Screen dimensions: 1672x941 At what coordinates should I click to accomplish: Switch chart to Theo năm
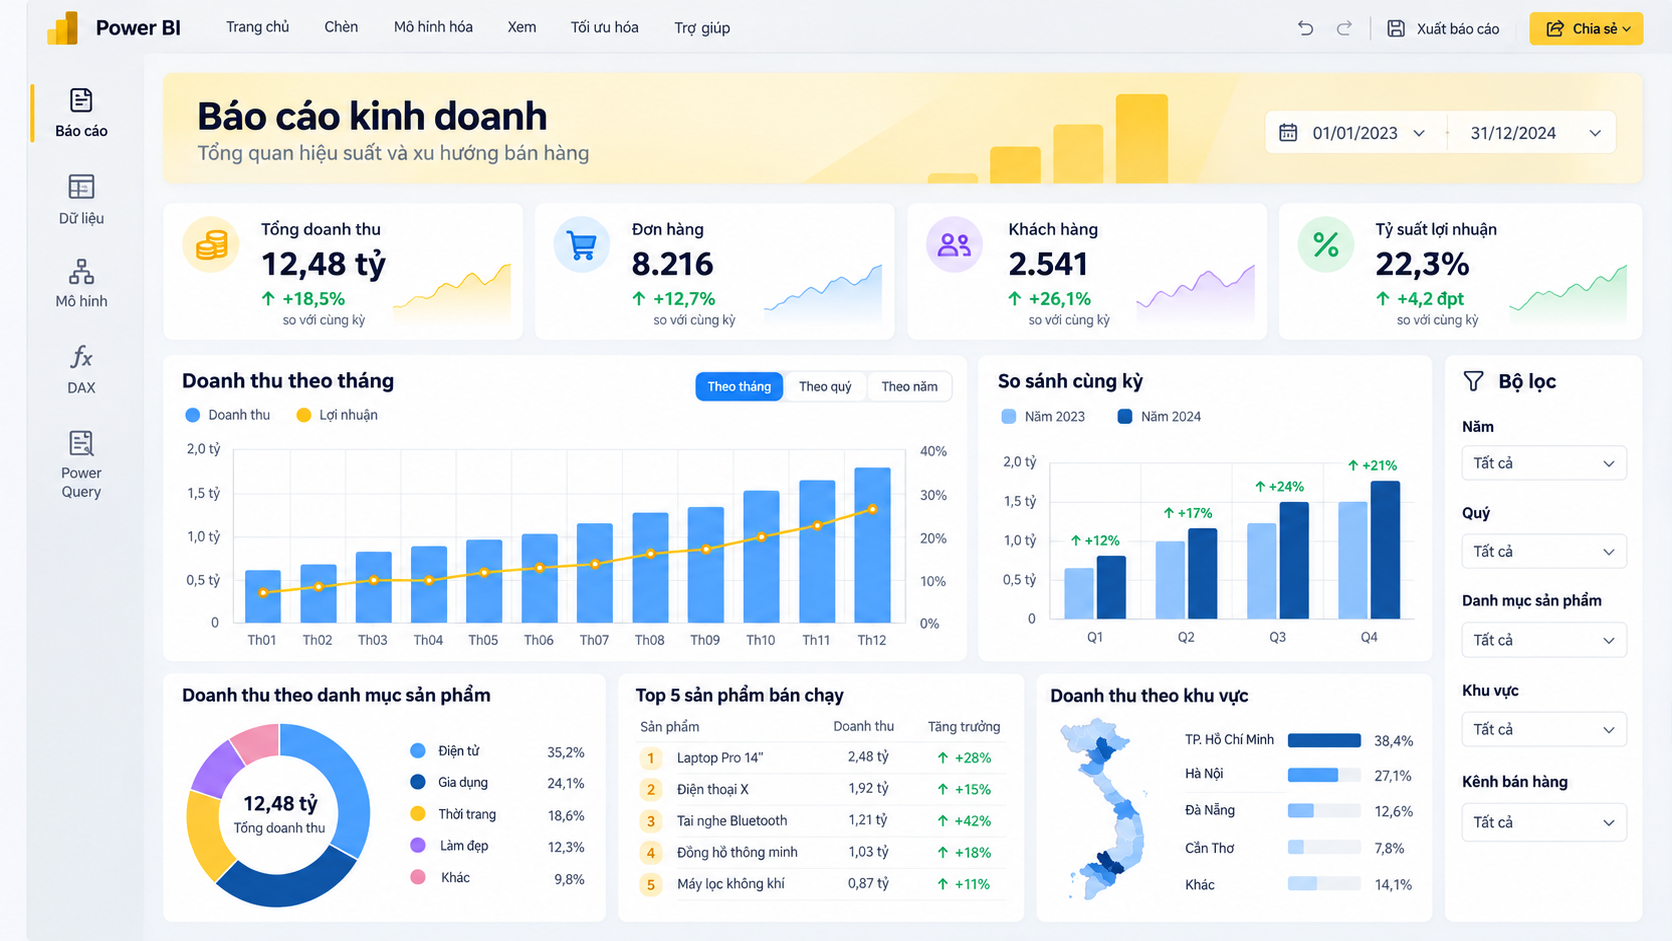909,387
